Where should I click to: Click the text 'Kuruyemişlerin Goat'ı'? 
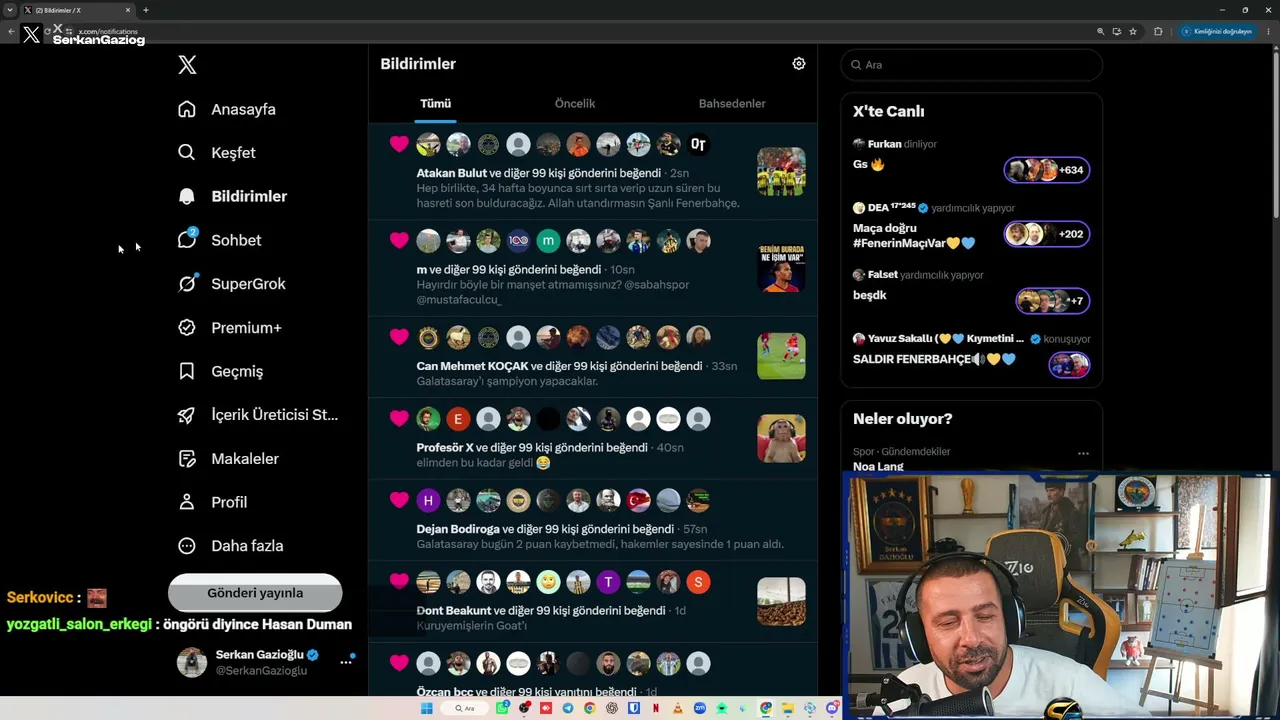click(x=472, y=626)
